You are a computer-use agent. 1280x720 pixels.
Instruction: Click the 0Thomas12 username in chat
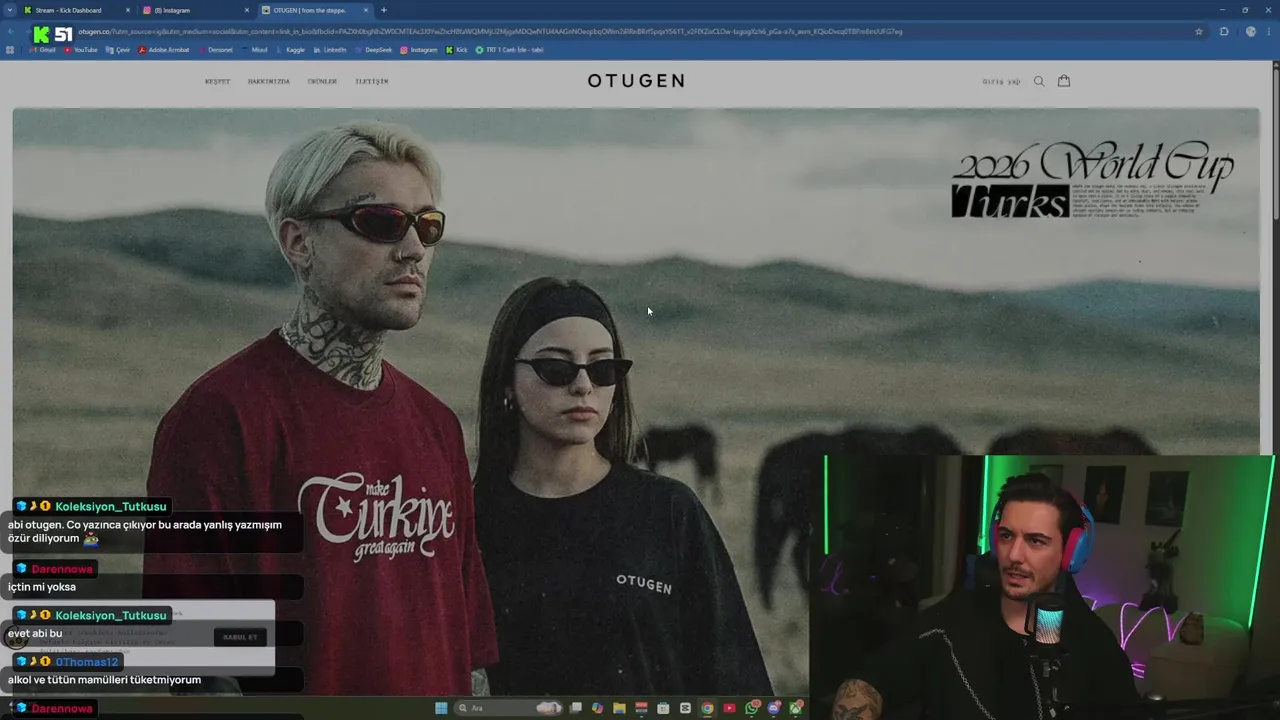[87, 662]
